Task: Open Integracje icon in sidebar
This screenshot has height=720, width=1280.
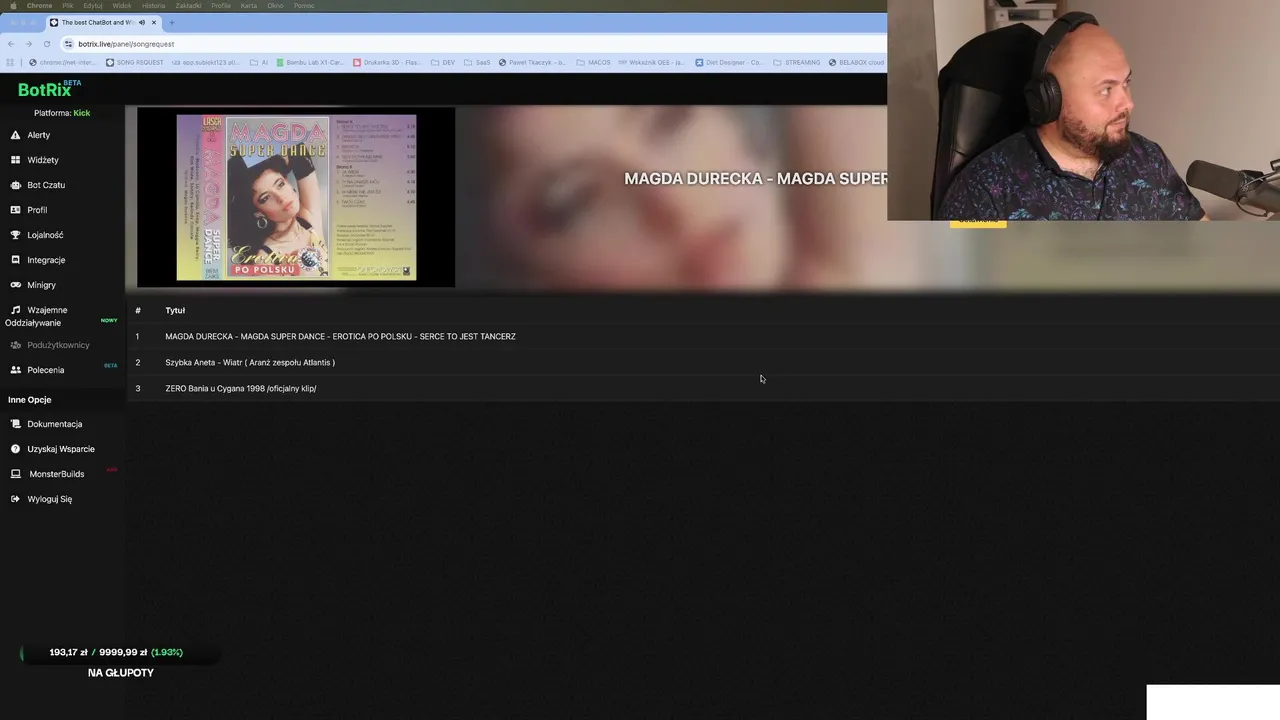Action: coord(15,260)
